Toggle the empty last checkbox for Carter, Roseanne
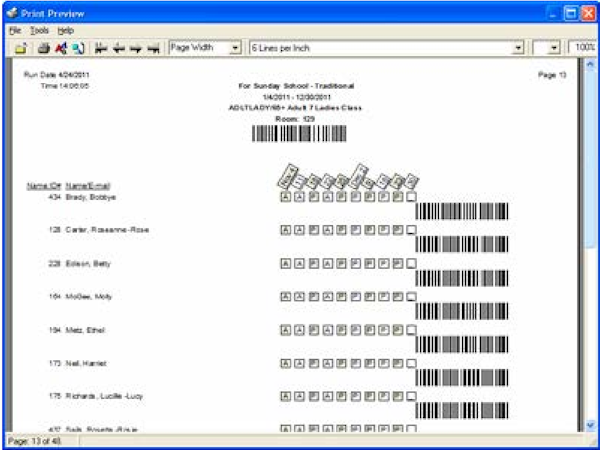This screenshot has height=450, width=600. click(411, 230)
